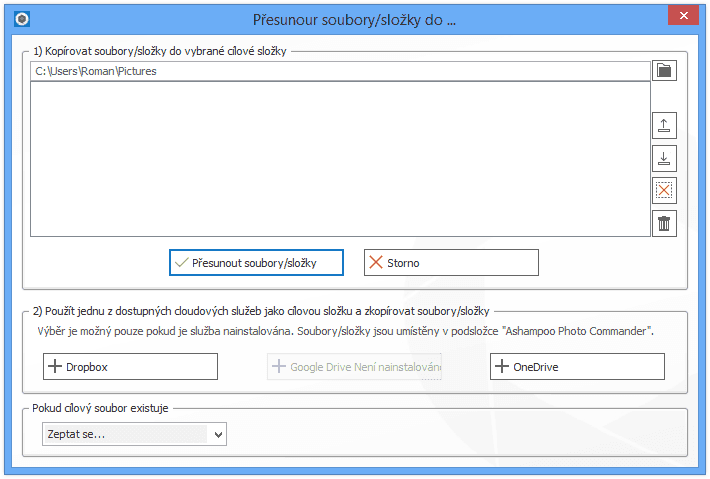
Task: Move entry up with the up-arrow icon
Action: pos(664,125)
